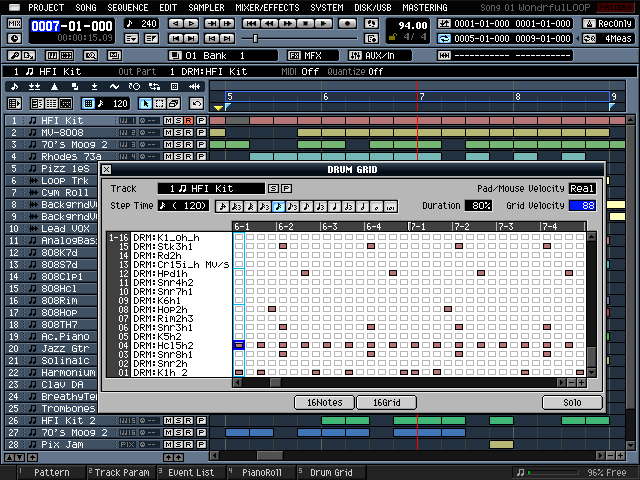The height and width of the screenshot is (480, 640).
Task: Select the first step time note button
Action: click(222, 206)
